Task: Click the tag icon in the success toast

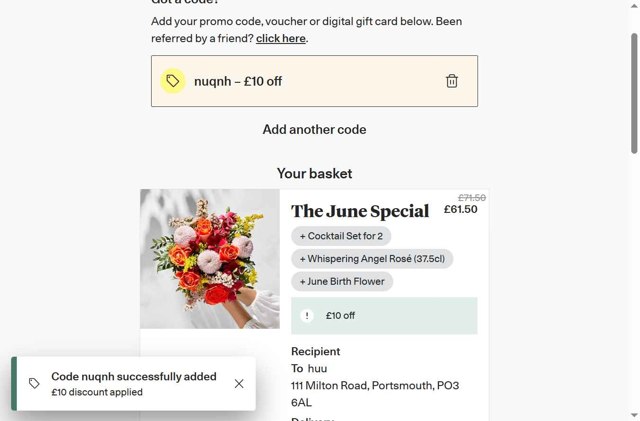Action: pos(34,384)
